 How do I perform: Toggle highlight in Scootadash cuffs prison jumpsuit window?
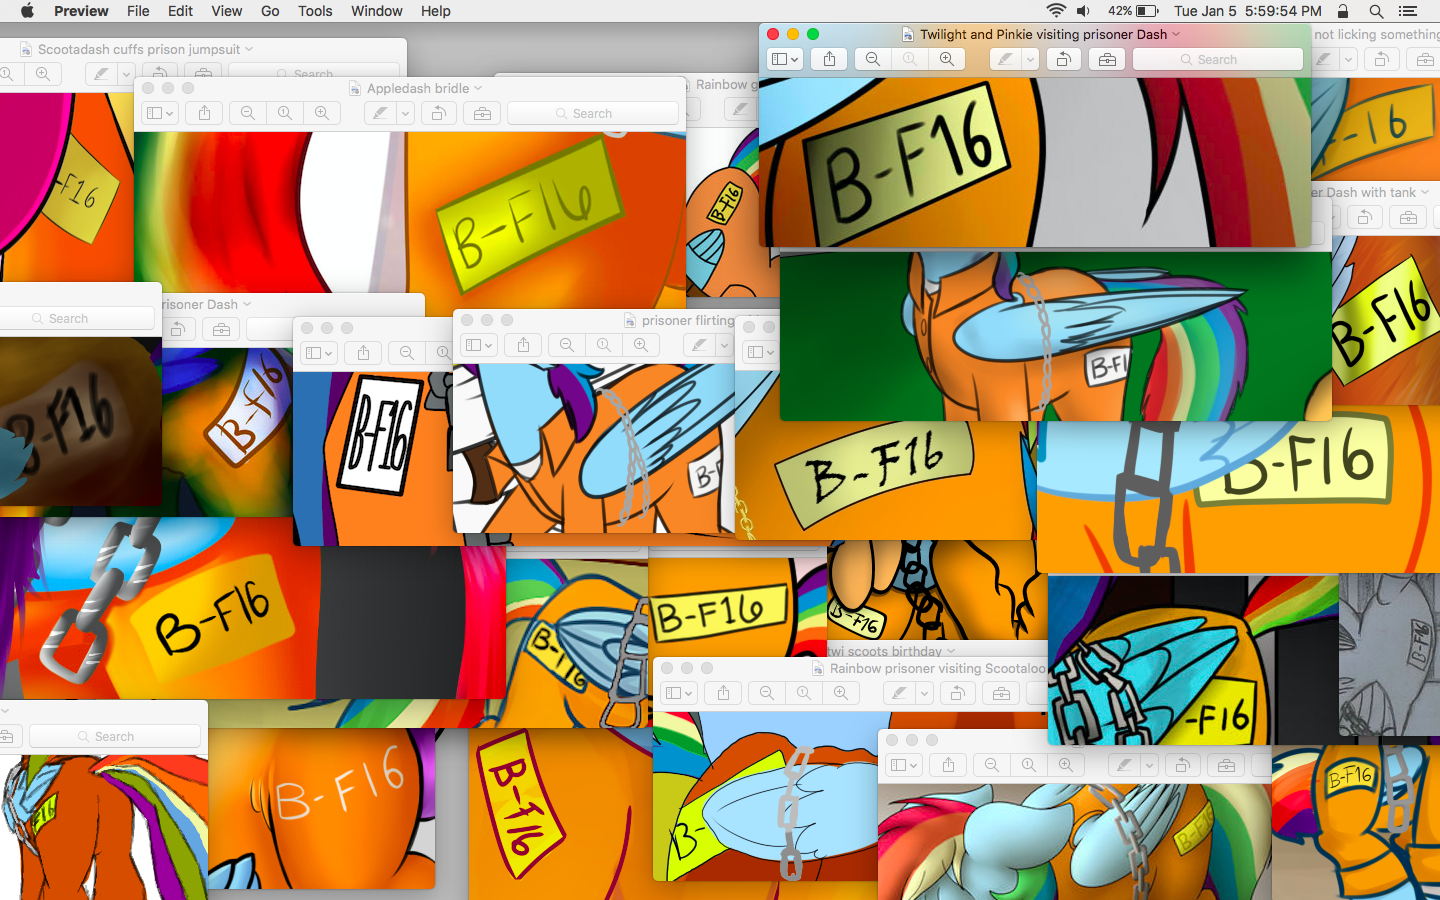pos(101,74)
